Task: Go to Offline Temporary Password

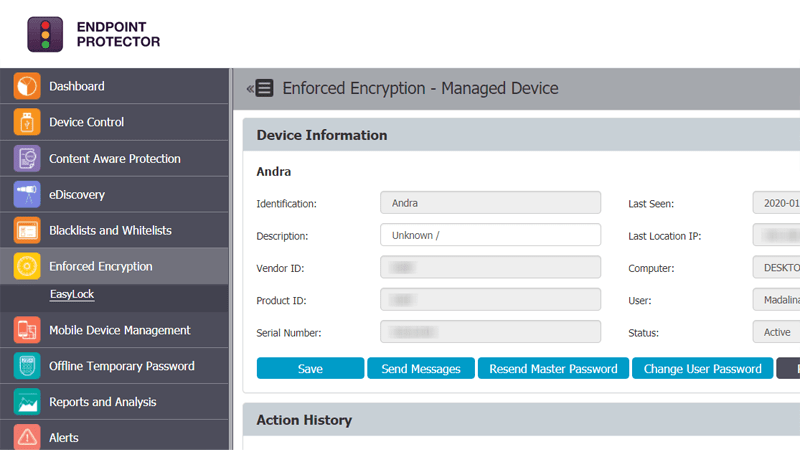Action: click(114, 366)
